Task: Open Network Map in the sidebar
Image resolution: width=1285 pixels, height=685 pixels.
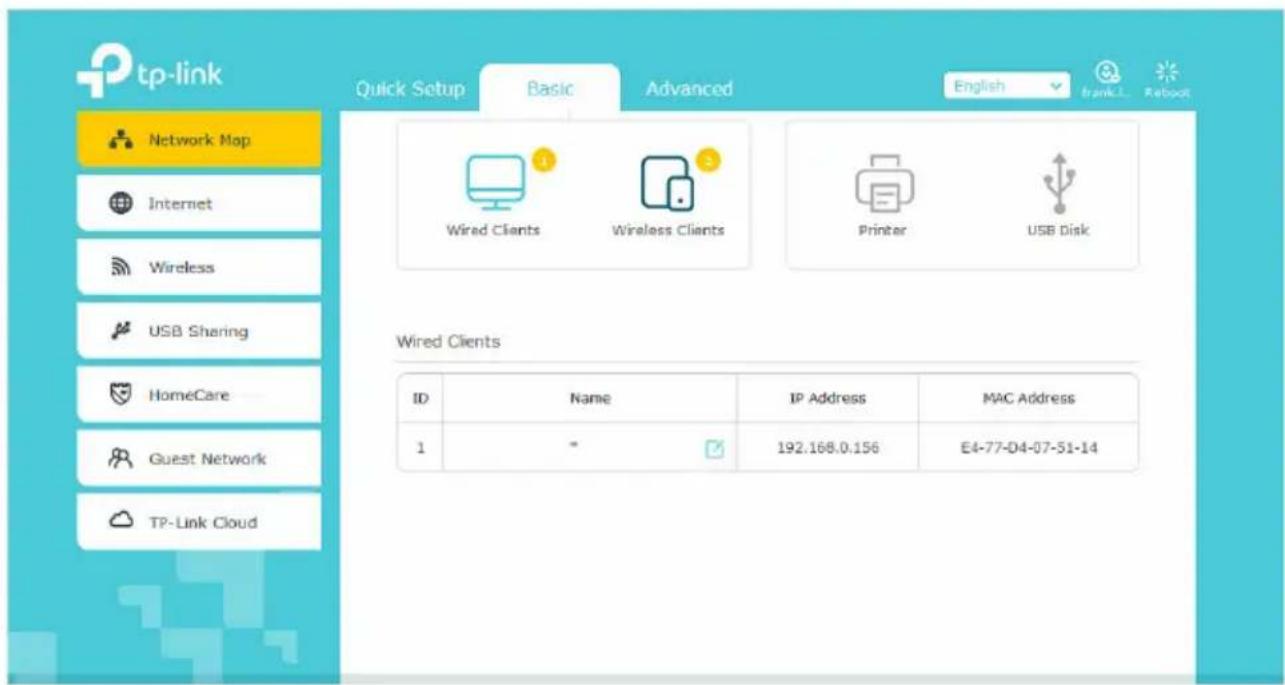Action: point(199,140)
